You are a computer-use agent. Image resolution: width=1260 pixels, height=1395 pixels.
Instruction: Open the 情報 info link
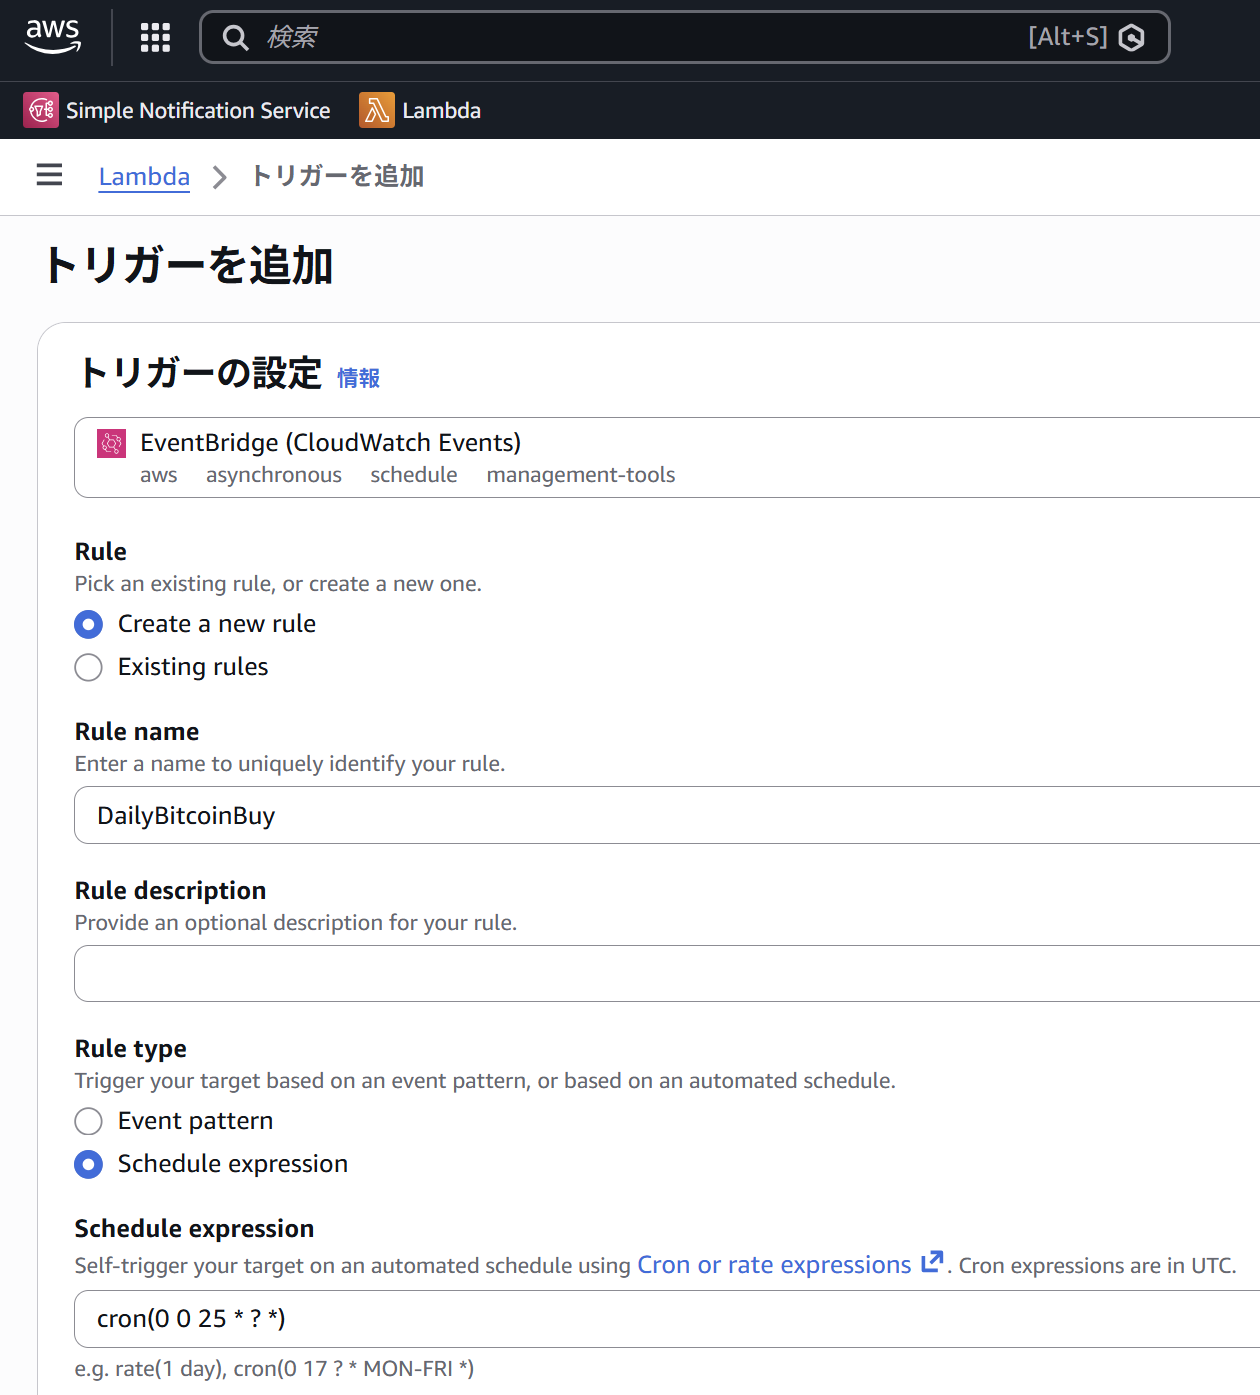(358, 378)
